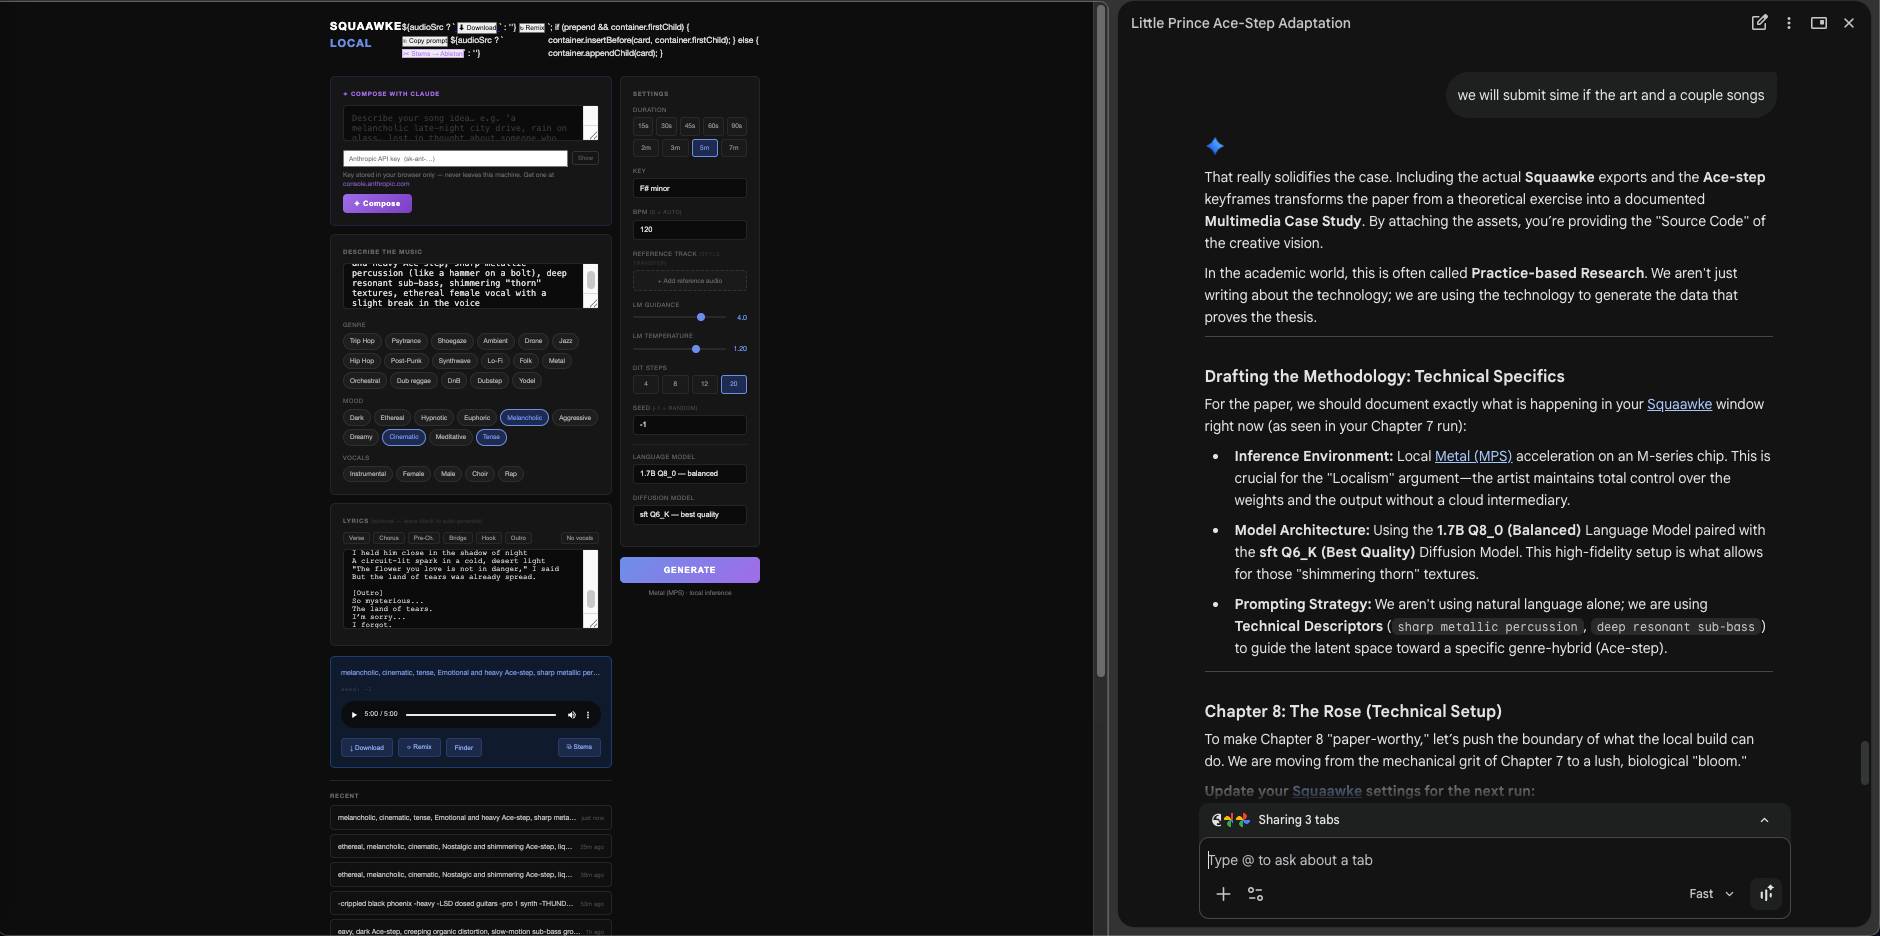Mute the audio player volume icon
Viewport: 1880px width, 936px height.
[572, 715]
